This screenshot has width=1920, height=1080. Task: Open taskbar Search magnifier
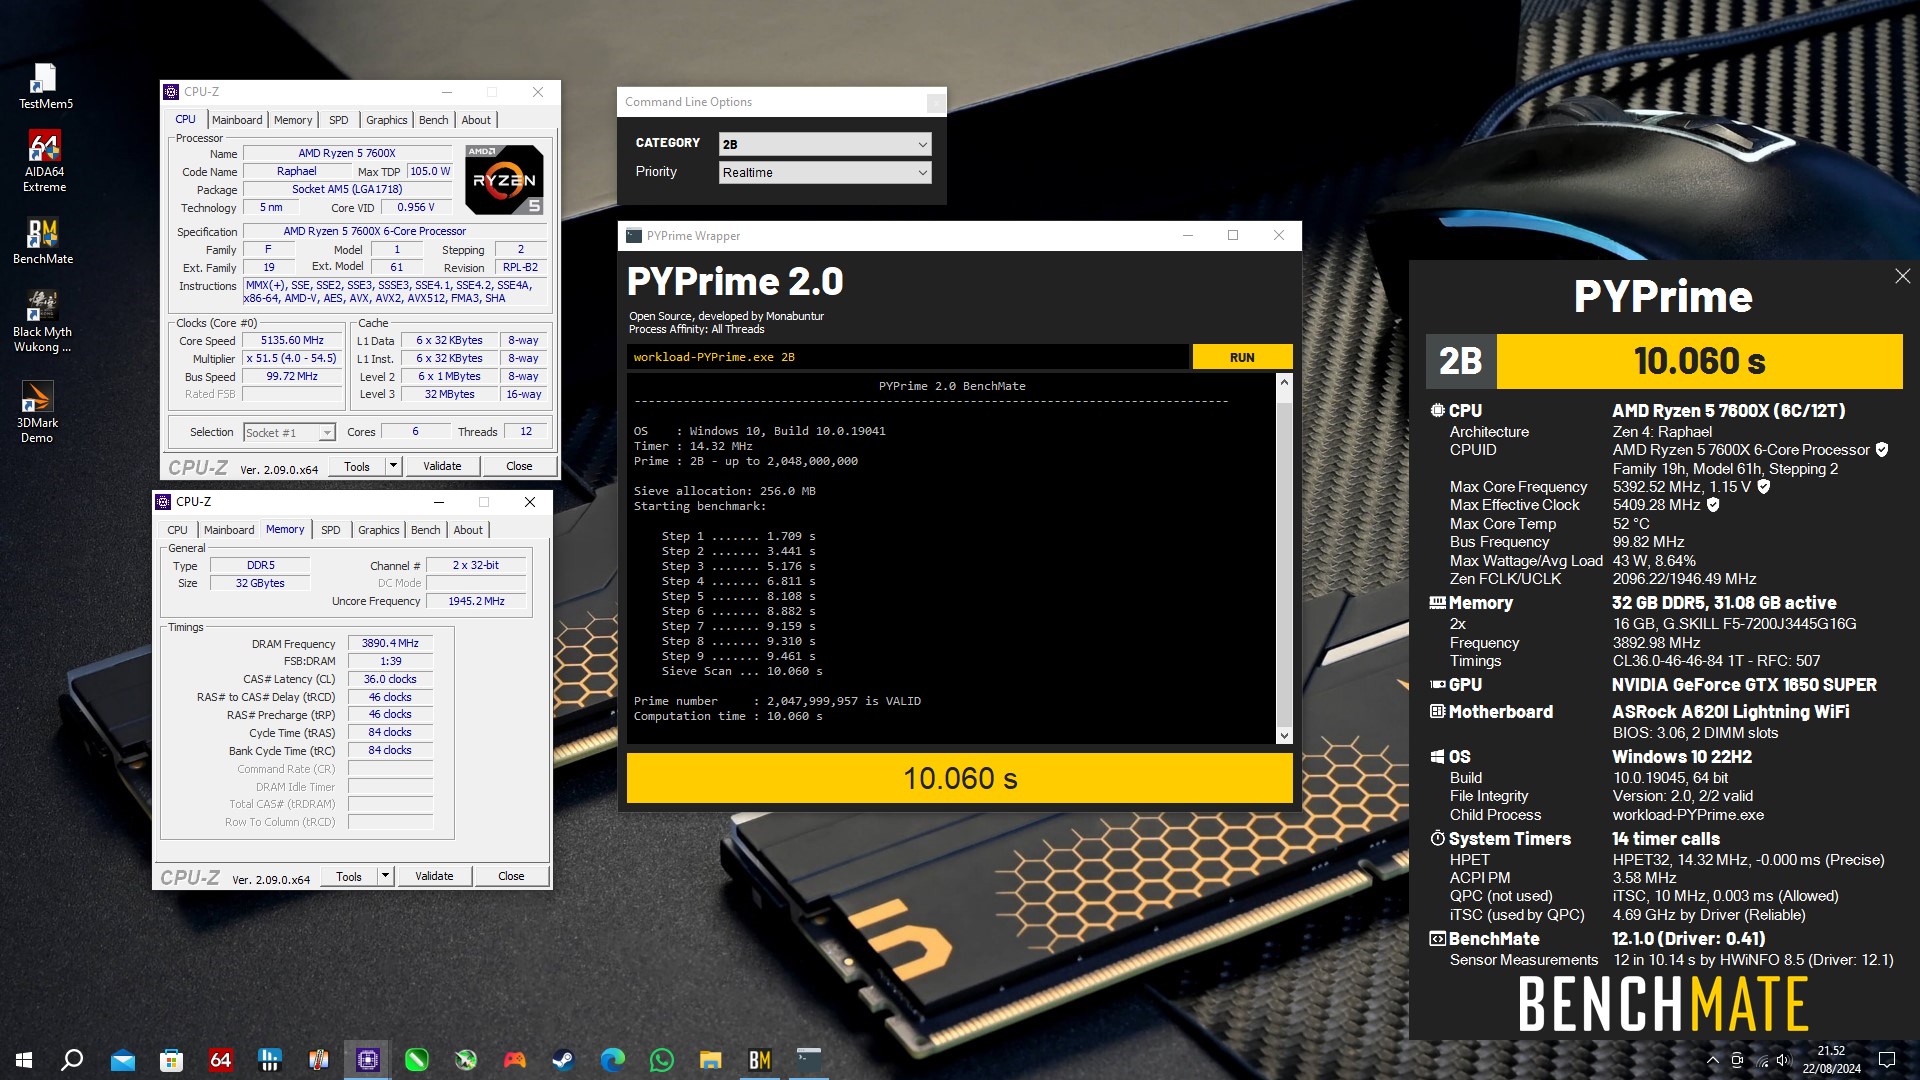point(72,1060)
